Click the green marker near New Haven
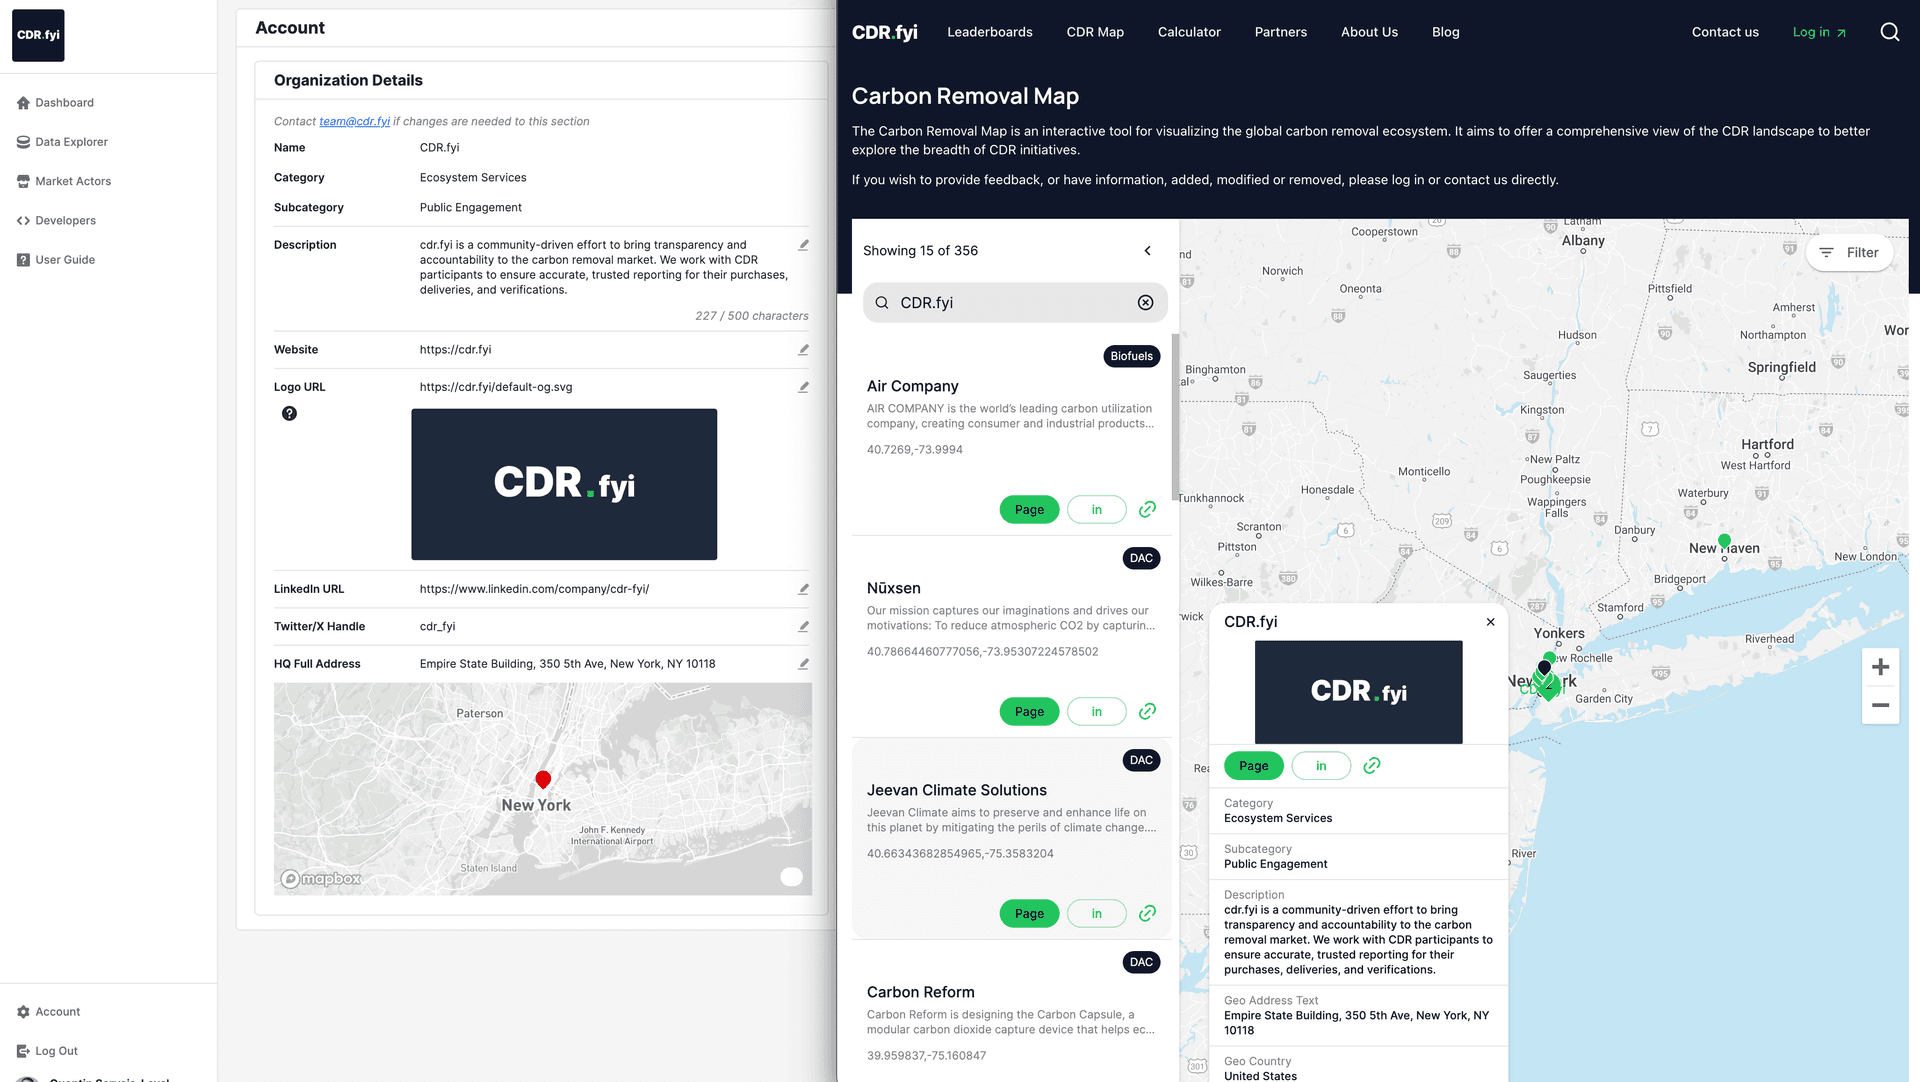The height and width of the screenshot is (1082, 1920). 1724,541
